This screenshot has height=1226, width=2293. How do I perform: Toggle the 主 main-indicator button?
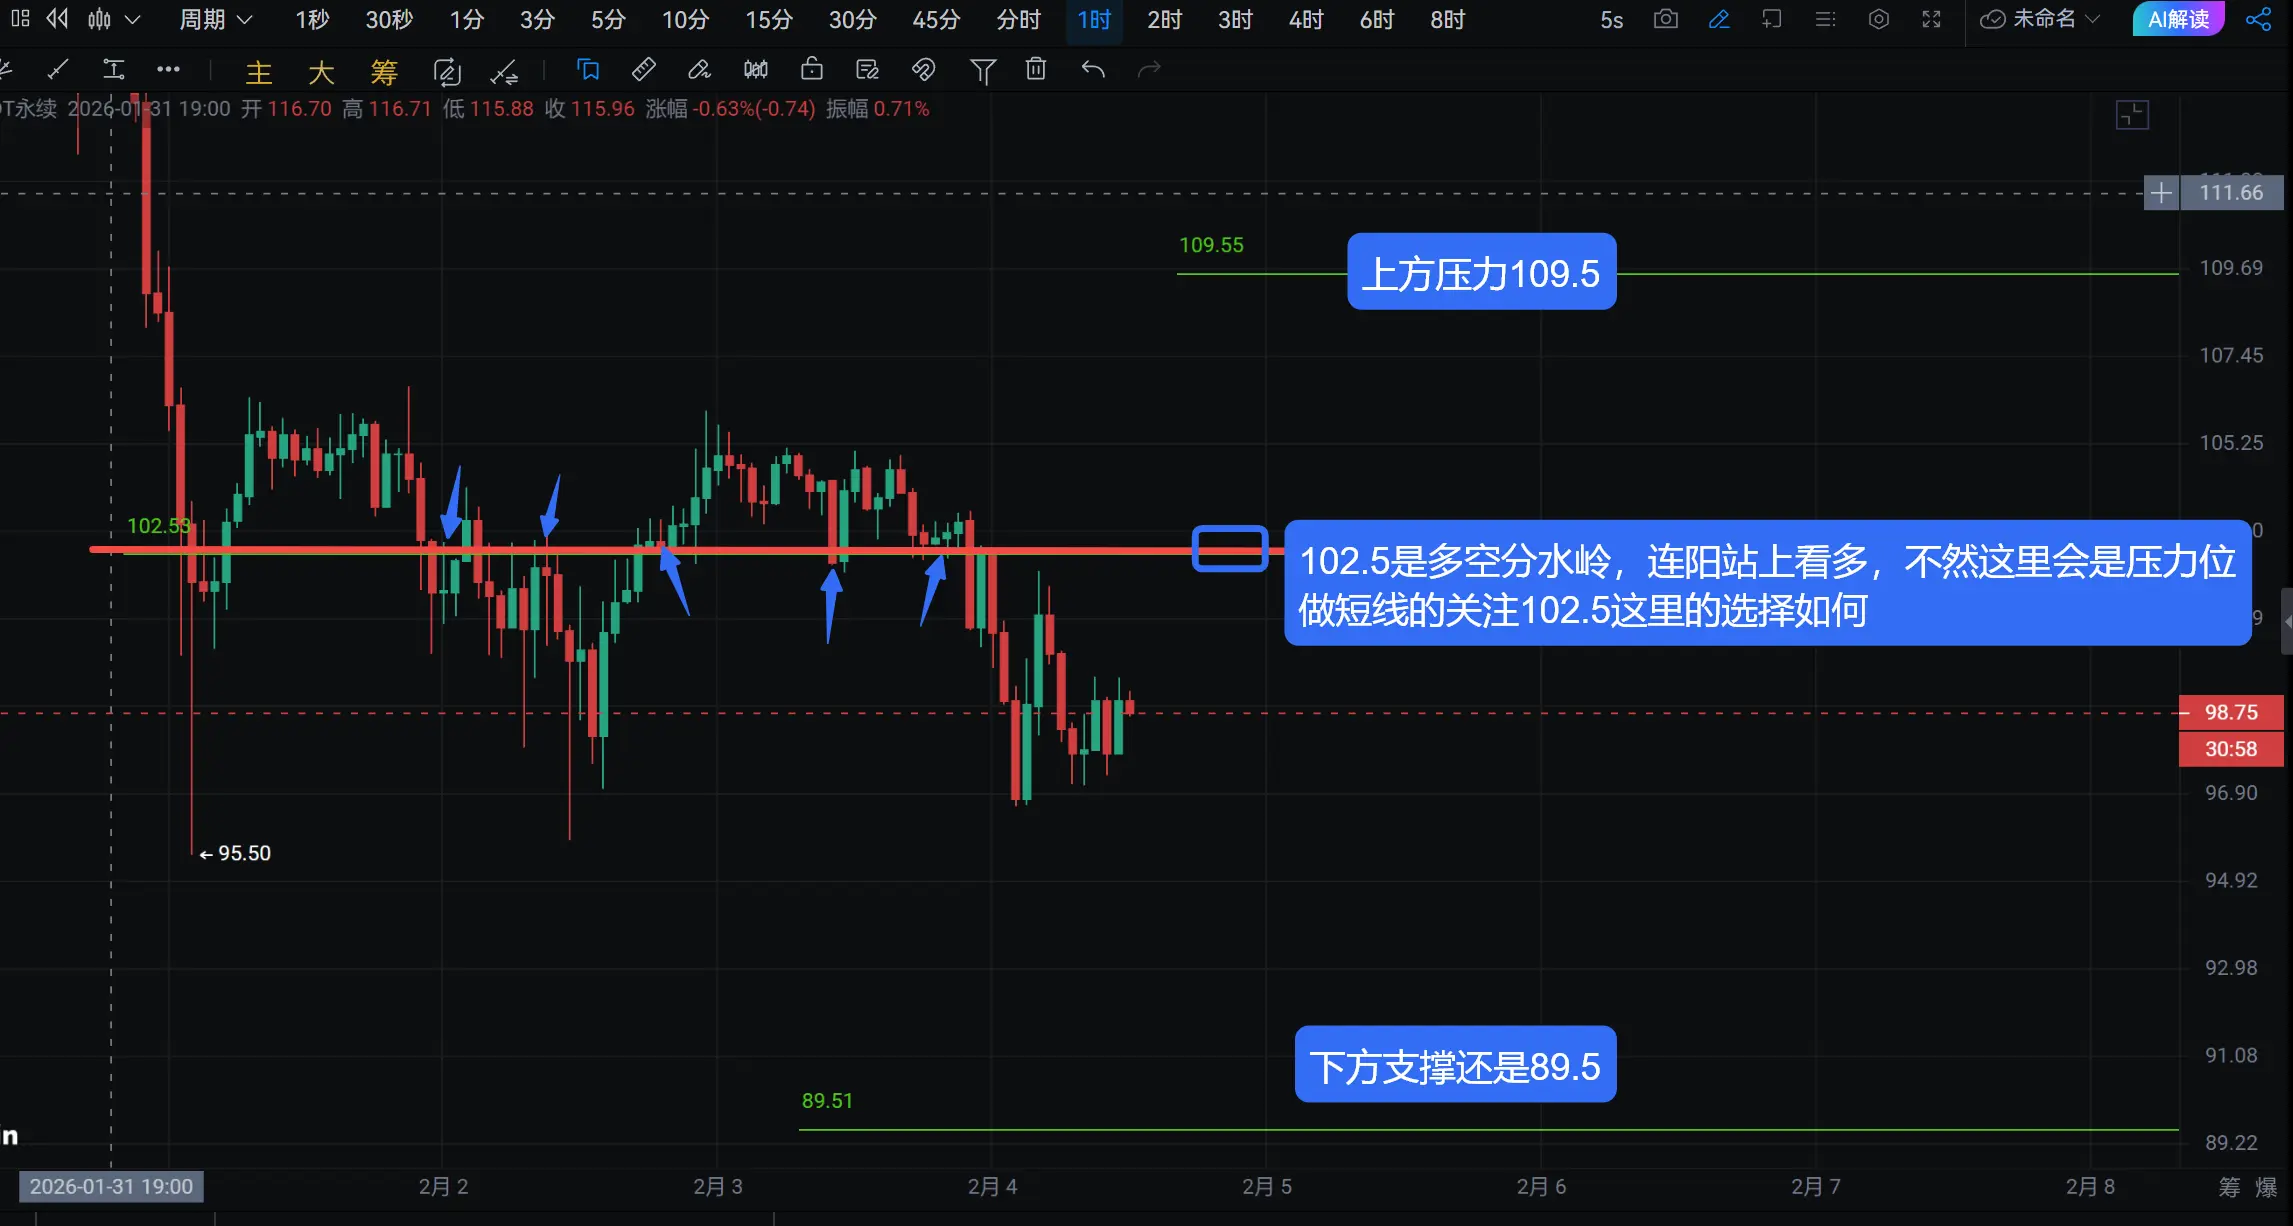pos(259,72)
